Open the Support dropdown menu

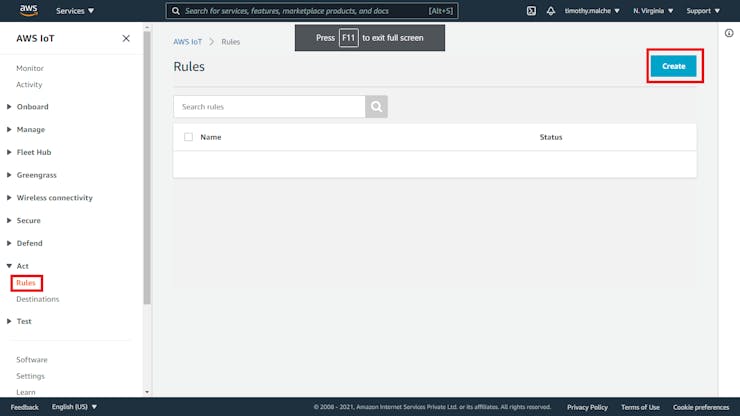click(x=703, y=11)
